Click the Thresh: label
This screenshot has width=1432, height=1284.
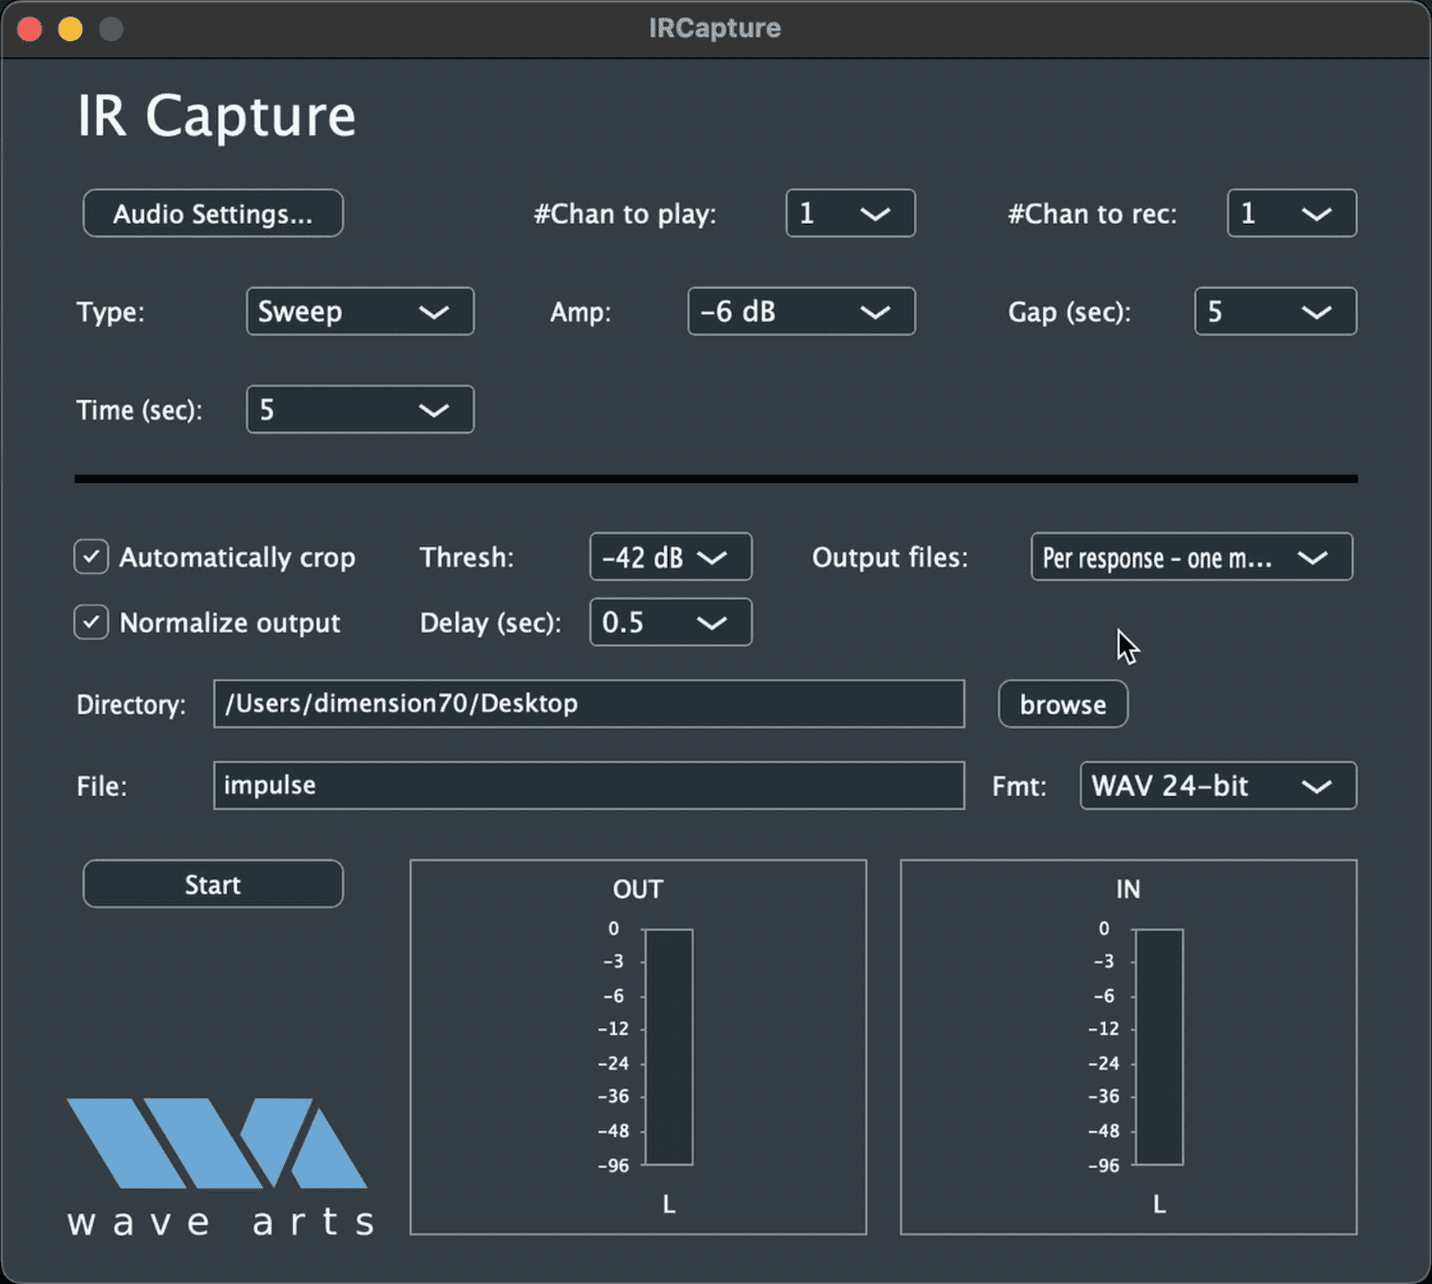pyautogui.click(x=466, y=557)
